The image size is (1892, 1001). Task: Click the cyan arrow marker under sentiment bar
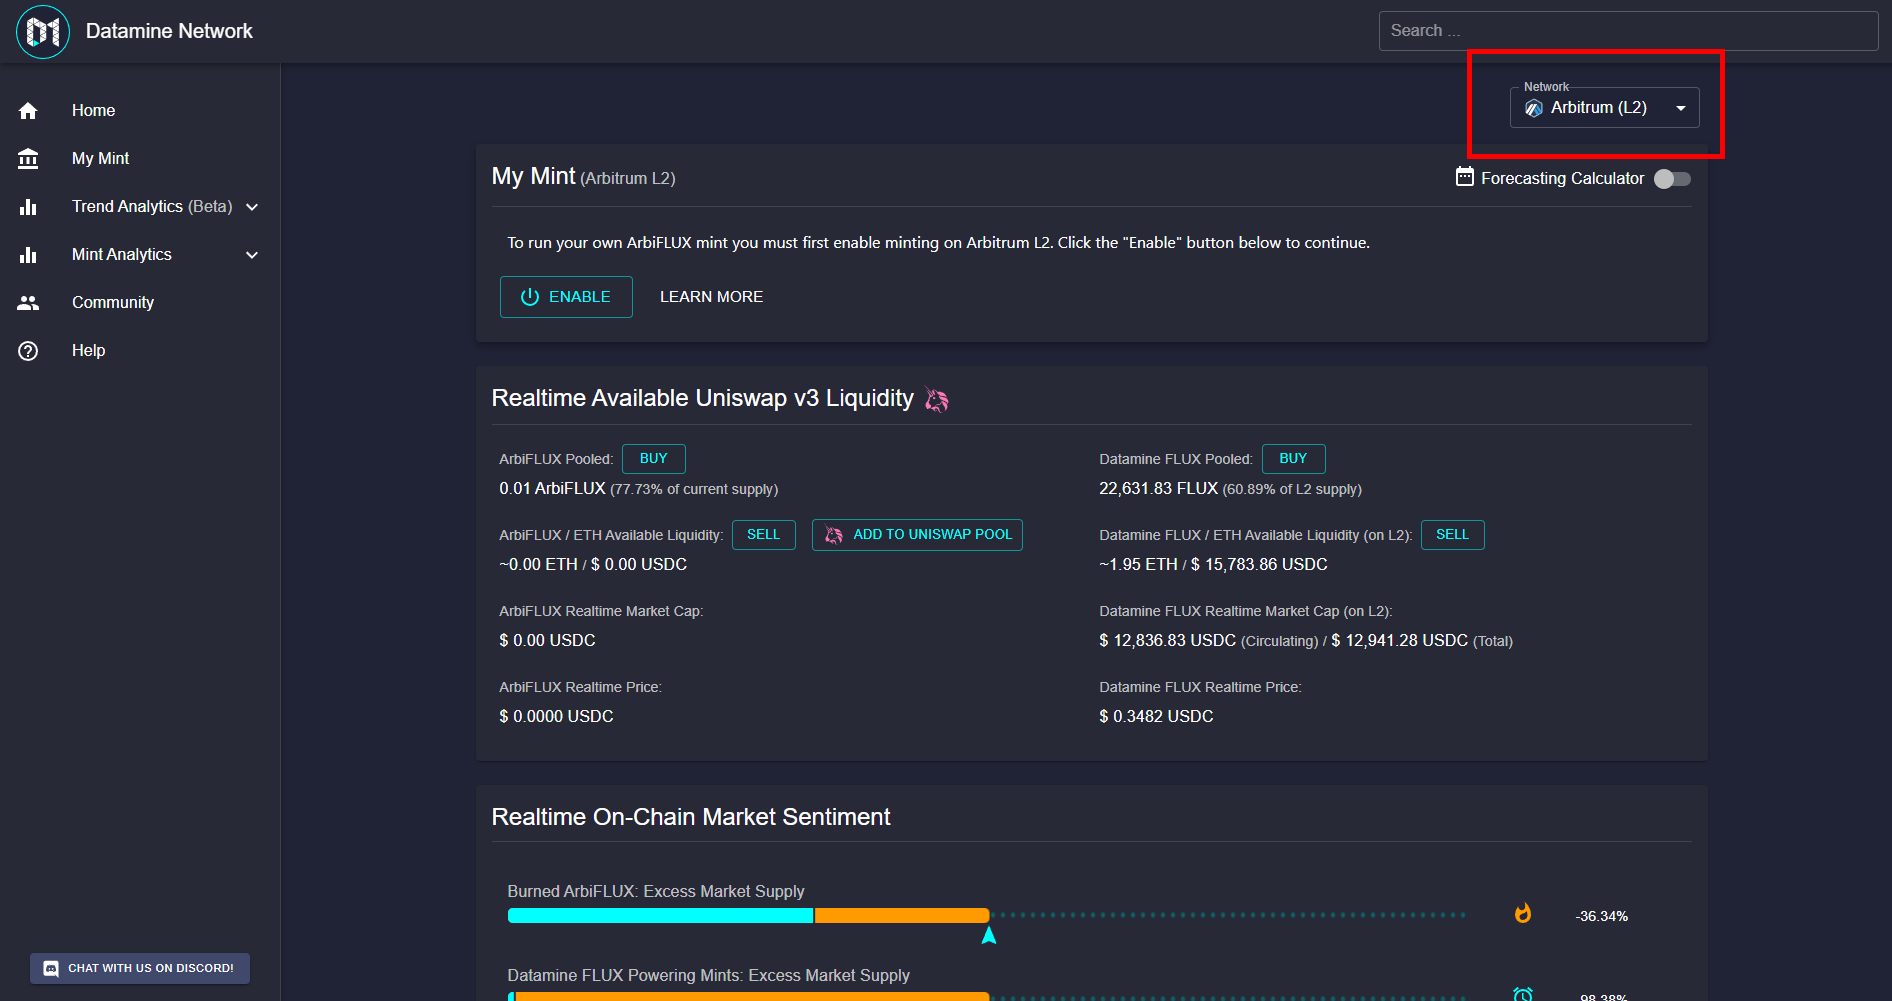coord(989,935)
